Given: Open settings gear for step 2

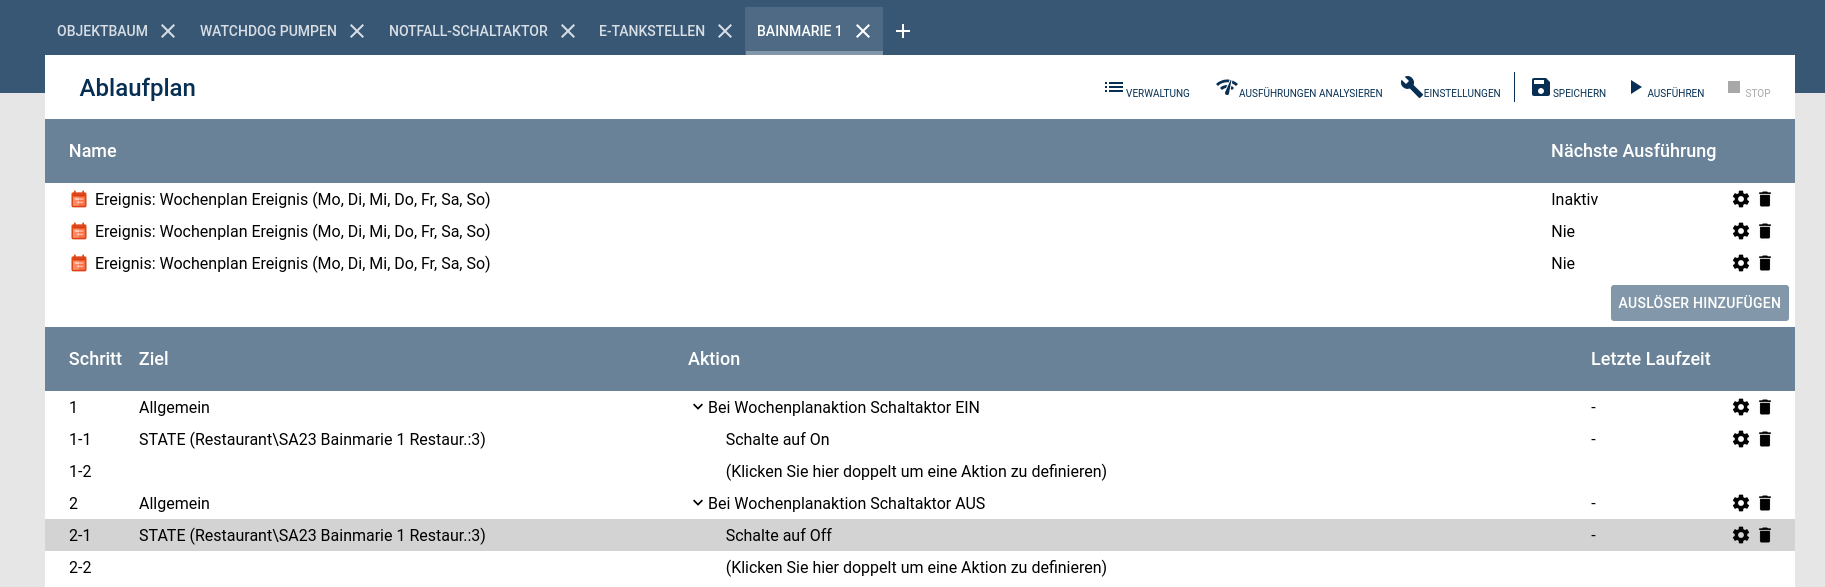Looking at the screenshot, I should pos(1741,503).
